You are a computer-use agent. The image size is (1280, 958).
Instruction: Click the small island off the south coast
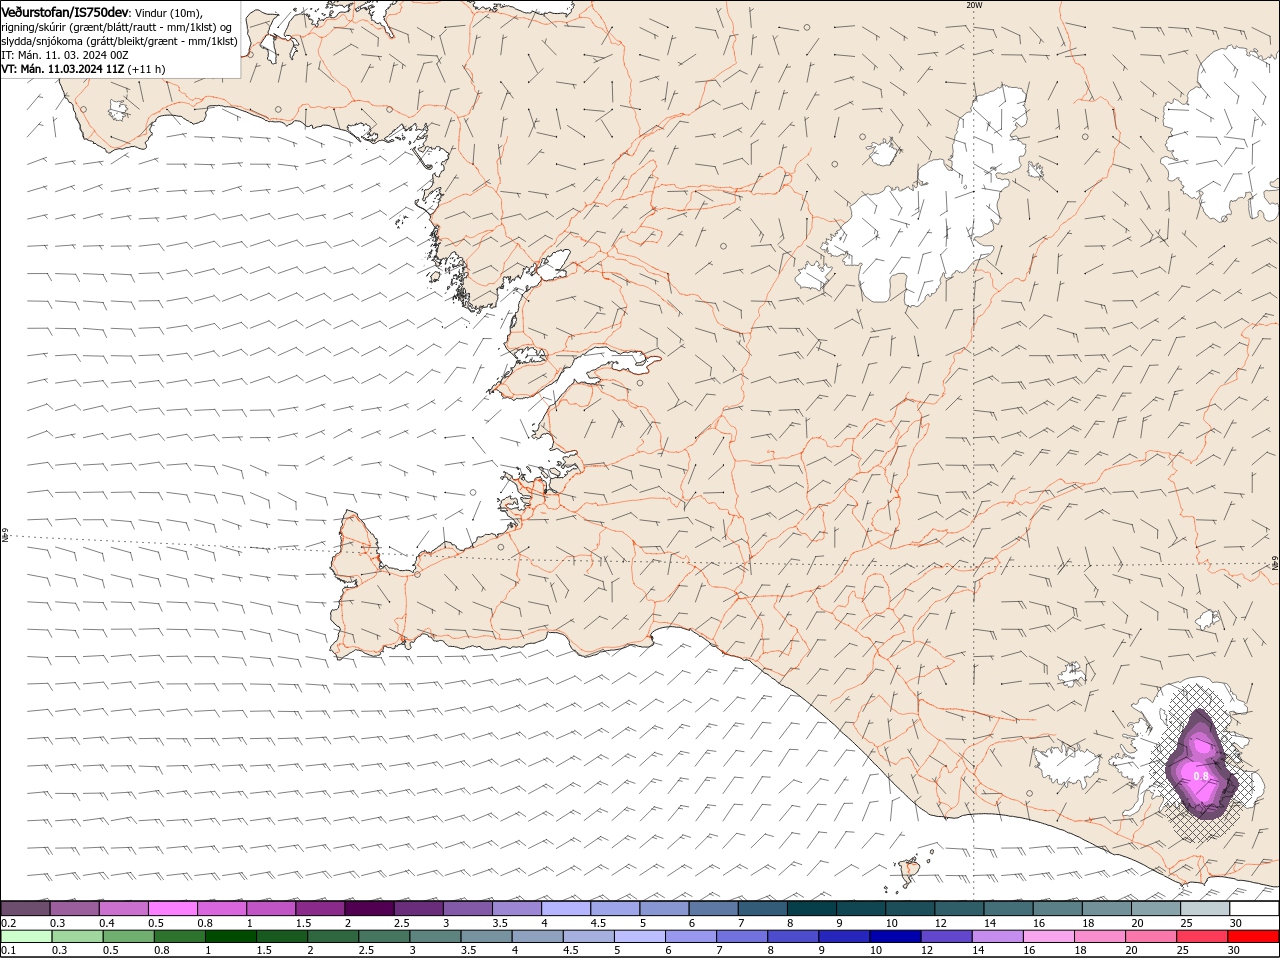tap(910, 871)
